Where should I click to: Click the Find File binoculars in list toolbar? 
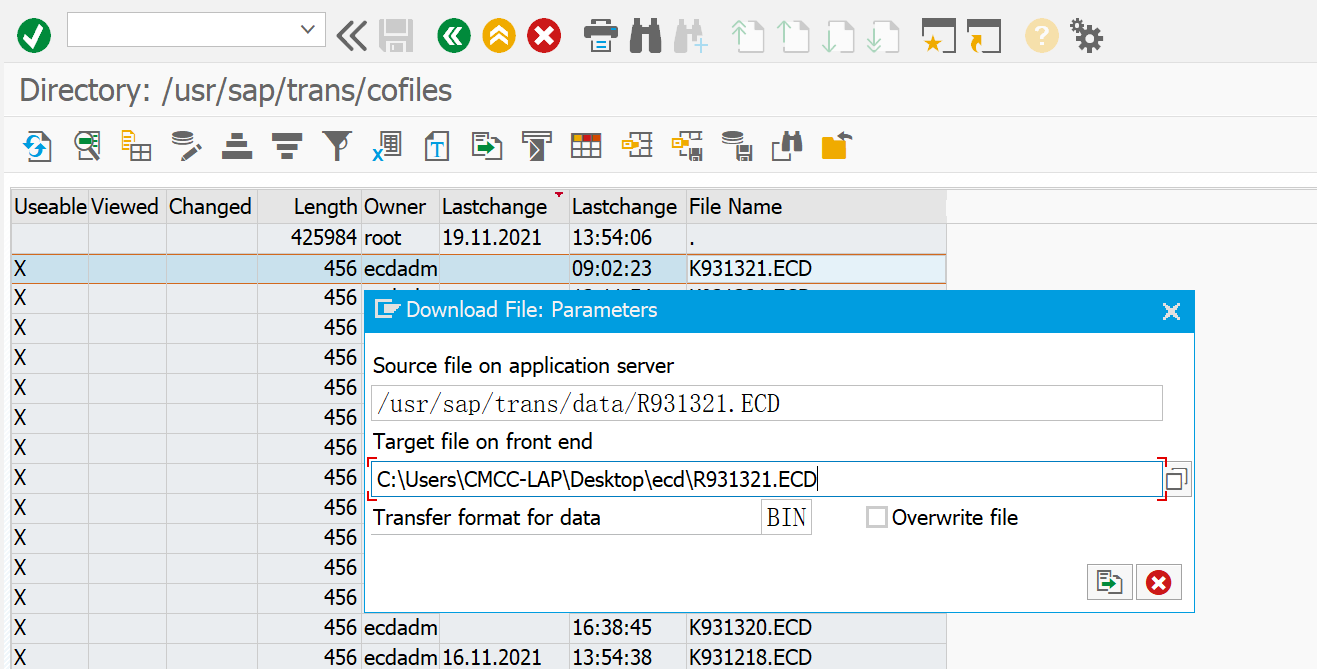coord(787,146)
